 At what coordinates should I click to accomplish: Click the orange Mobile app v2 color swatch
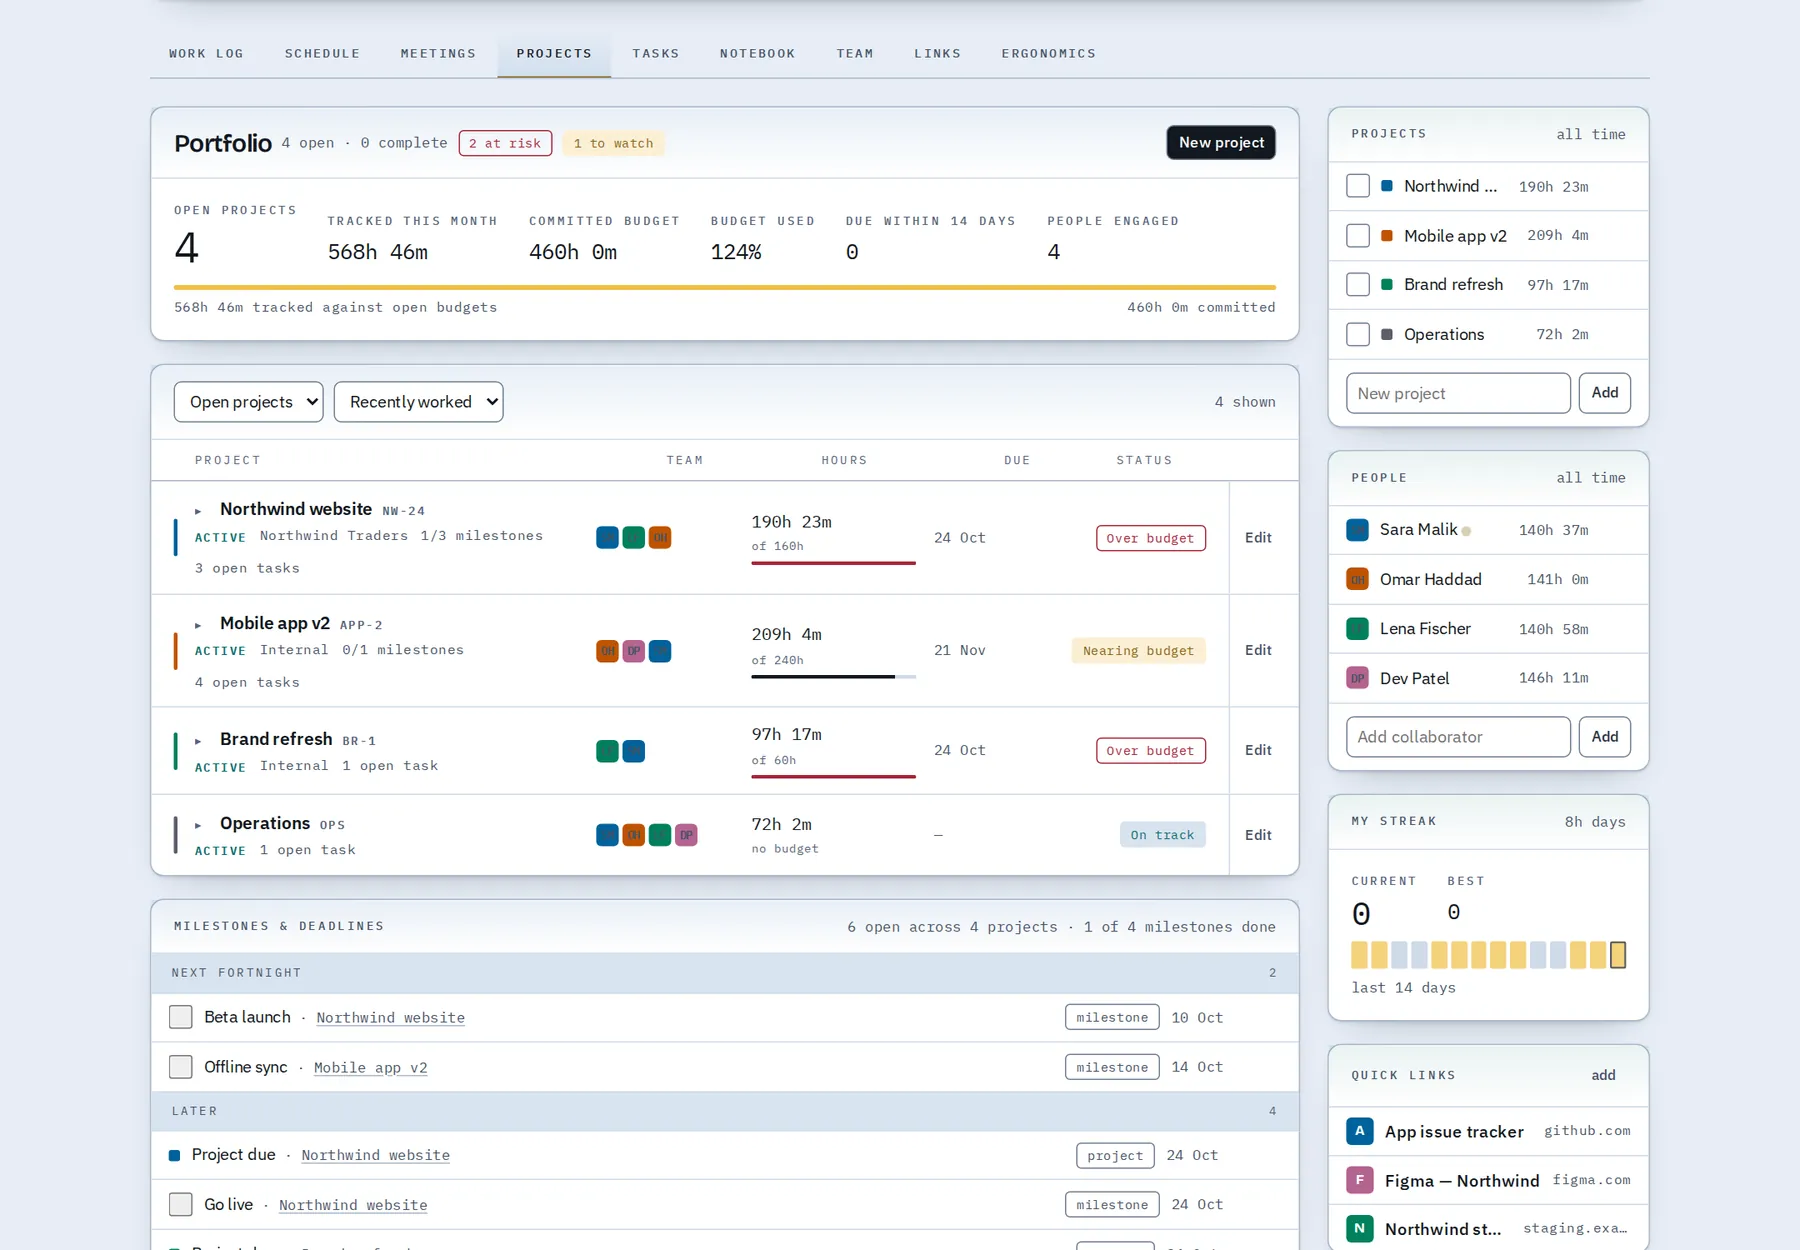point(1387,236)
